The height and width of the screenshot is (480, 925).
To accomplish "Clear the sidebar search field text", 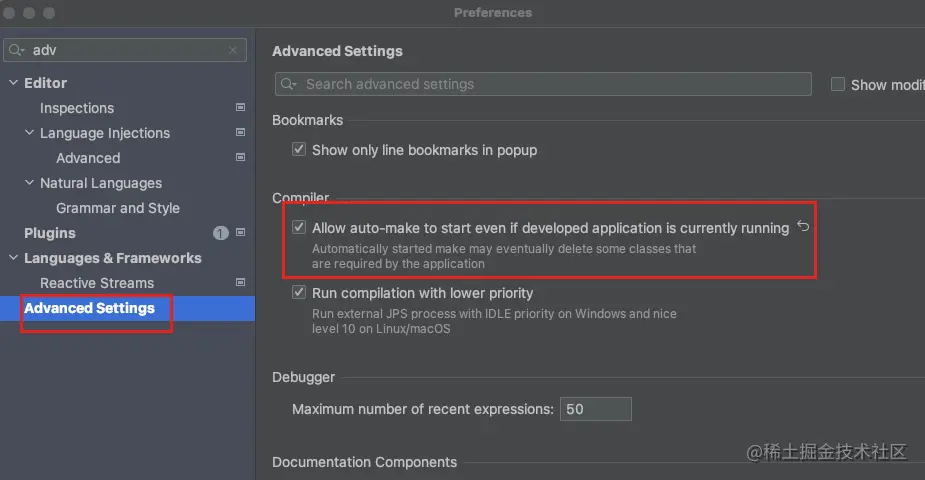I will pos(233,49).
